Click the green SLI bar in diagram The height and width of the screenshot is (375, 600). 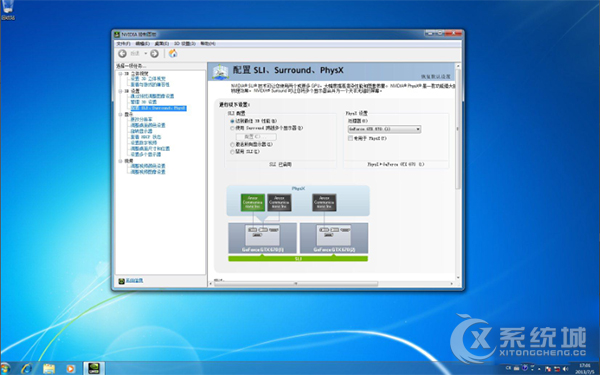coord(298,259)
